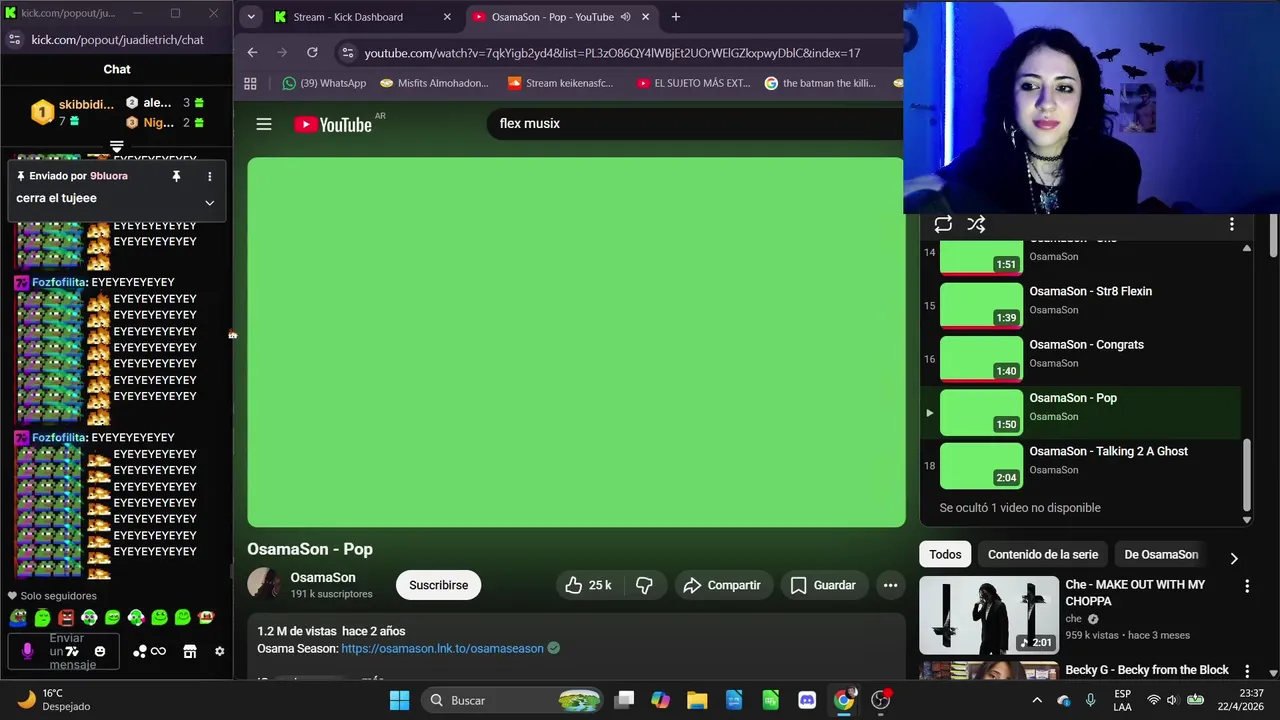Select the De OsamaSon filter chip

click(x=1161, y=554)
